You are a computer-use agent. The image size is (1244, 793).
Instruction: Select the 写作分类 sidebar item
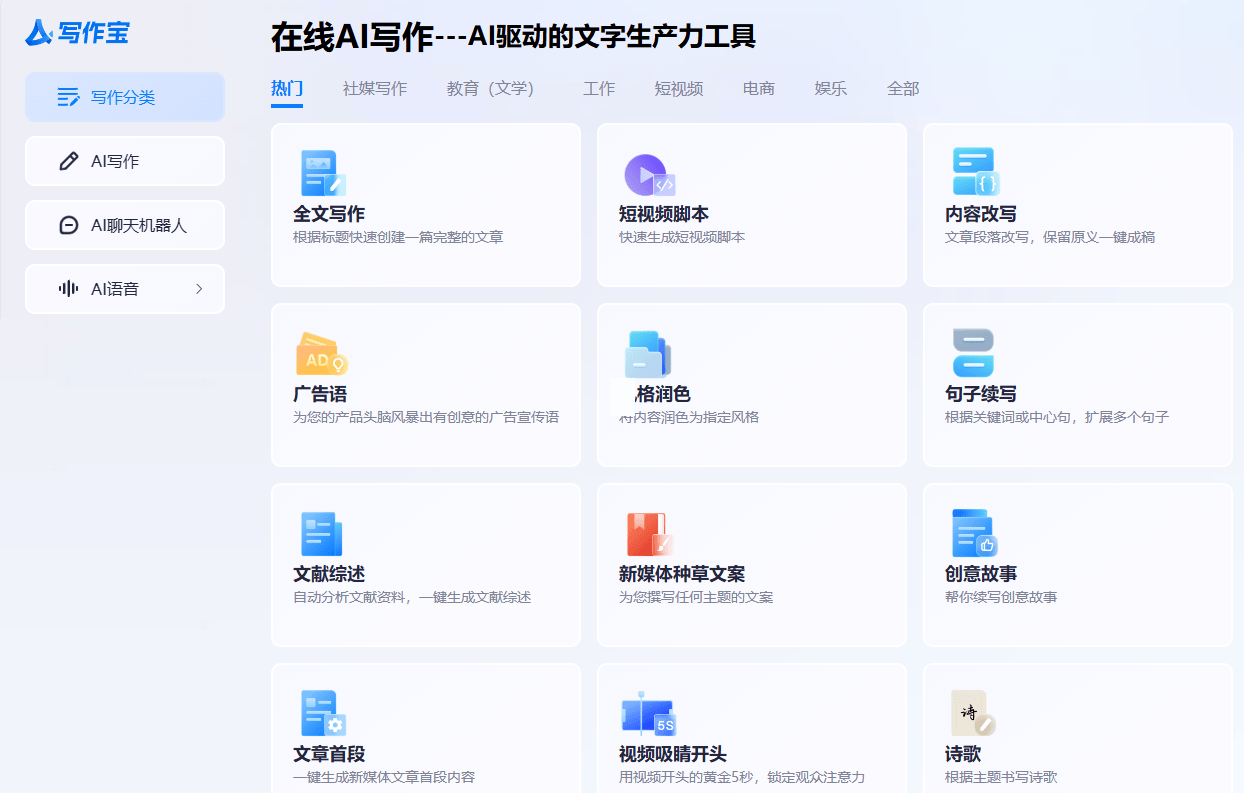124,97
